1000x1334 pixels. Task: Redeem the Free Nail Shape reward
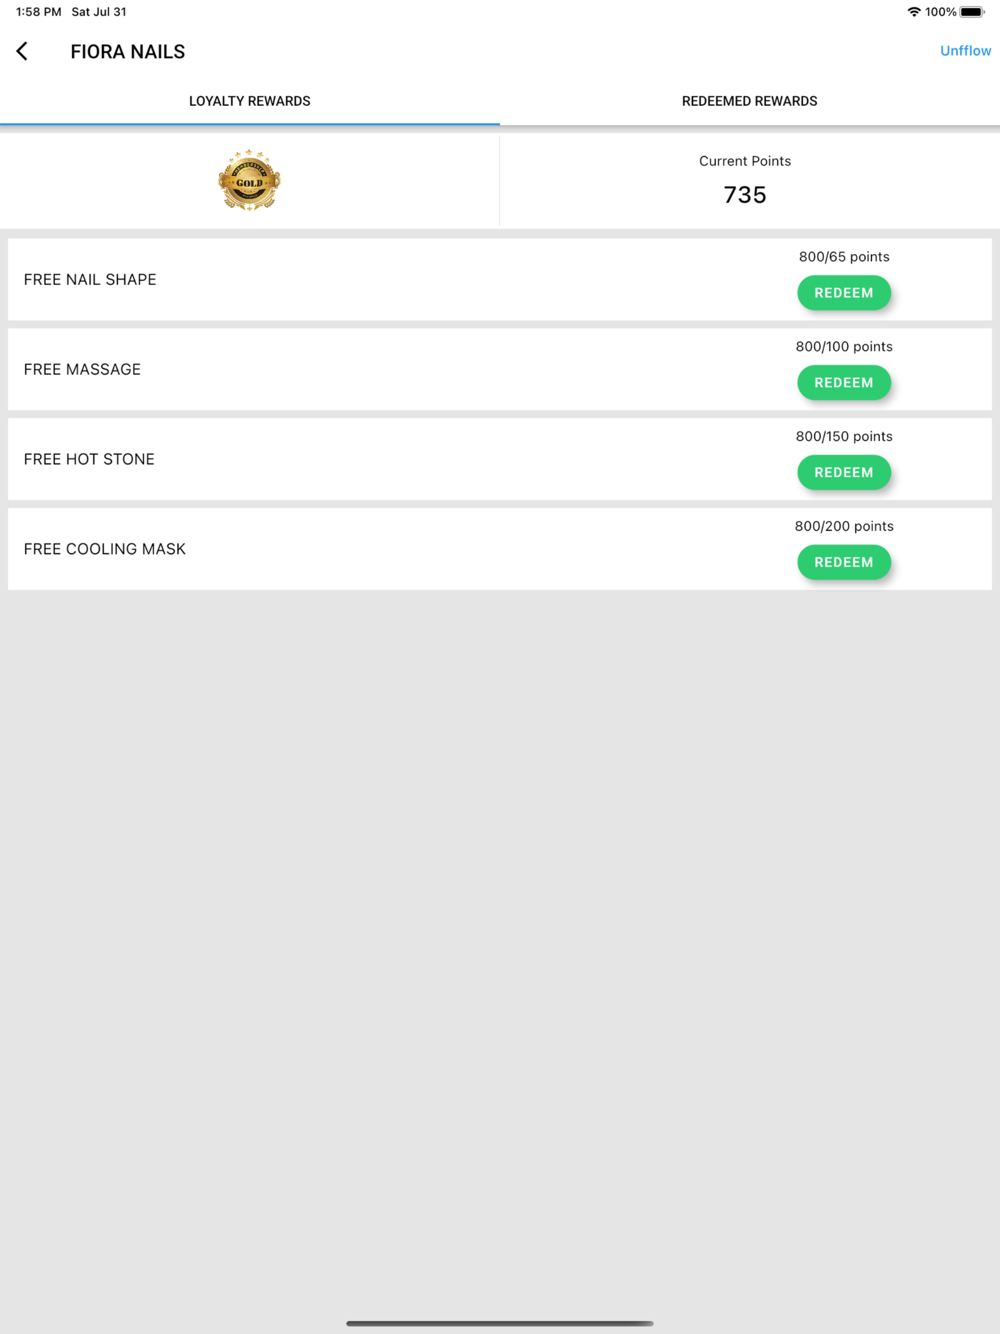(844, 293)
